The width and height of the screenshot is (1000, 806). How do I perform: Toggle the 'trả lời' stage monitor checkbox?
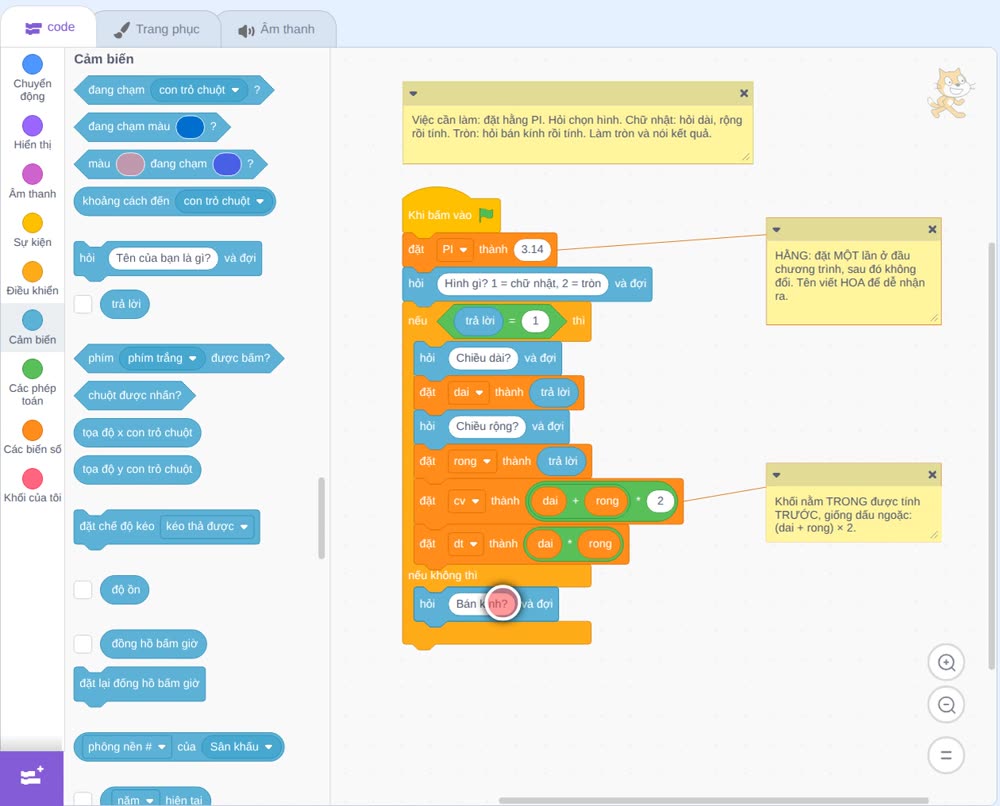tap(83, 304)
